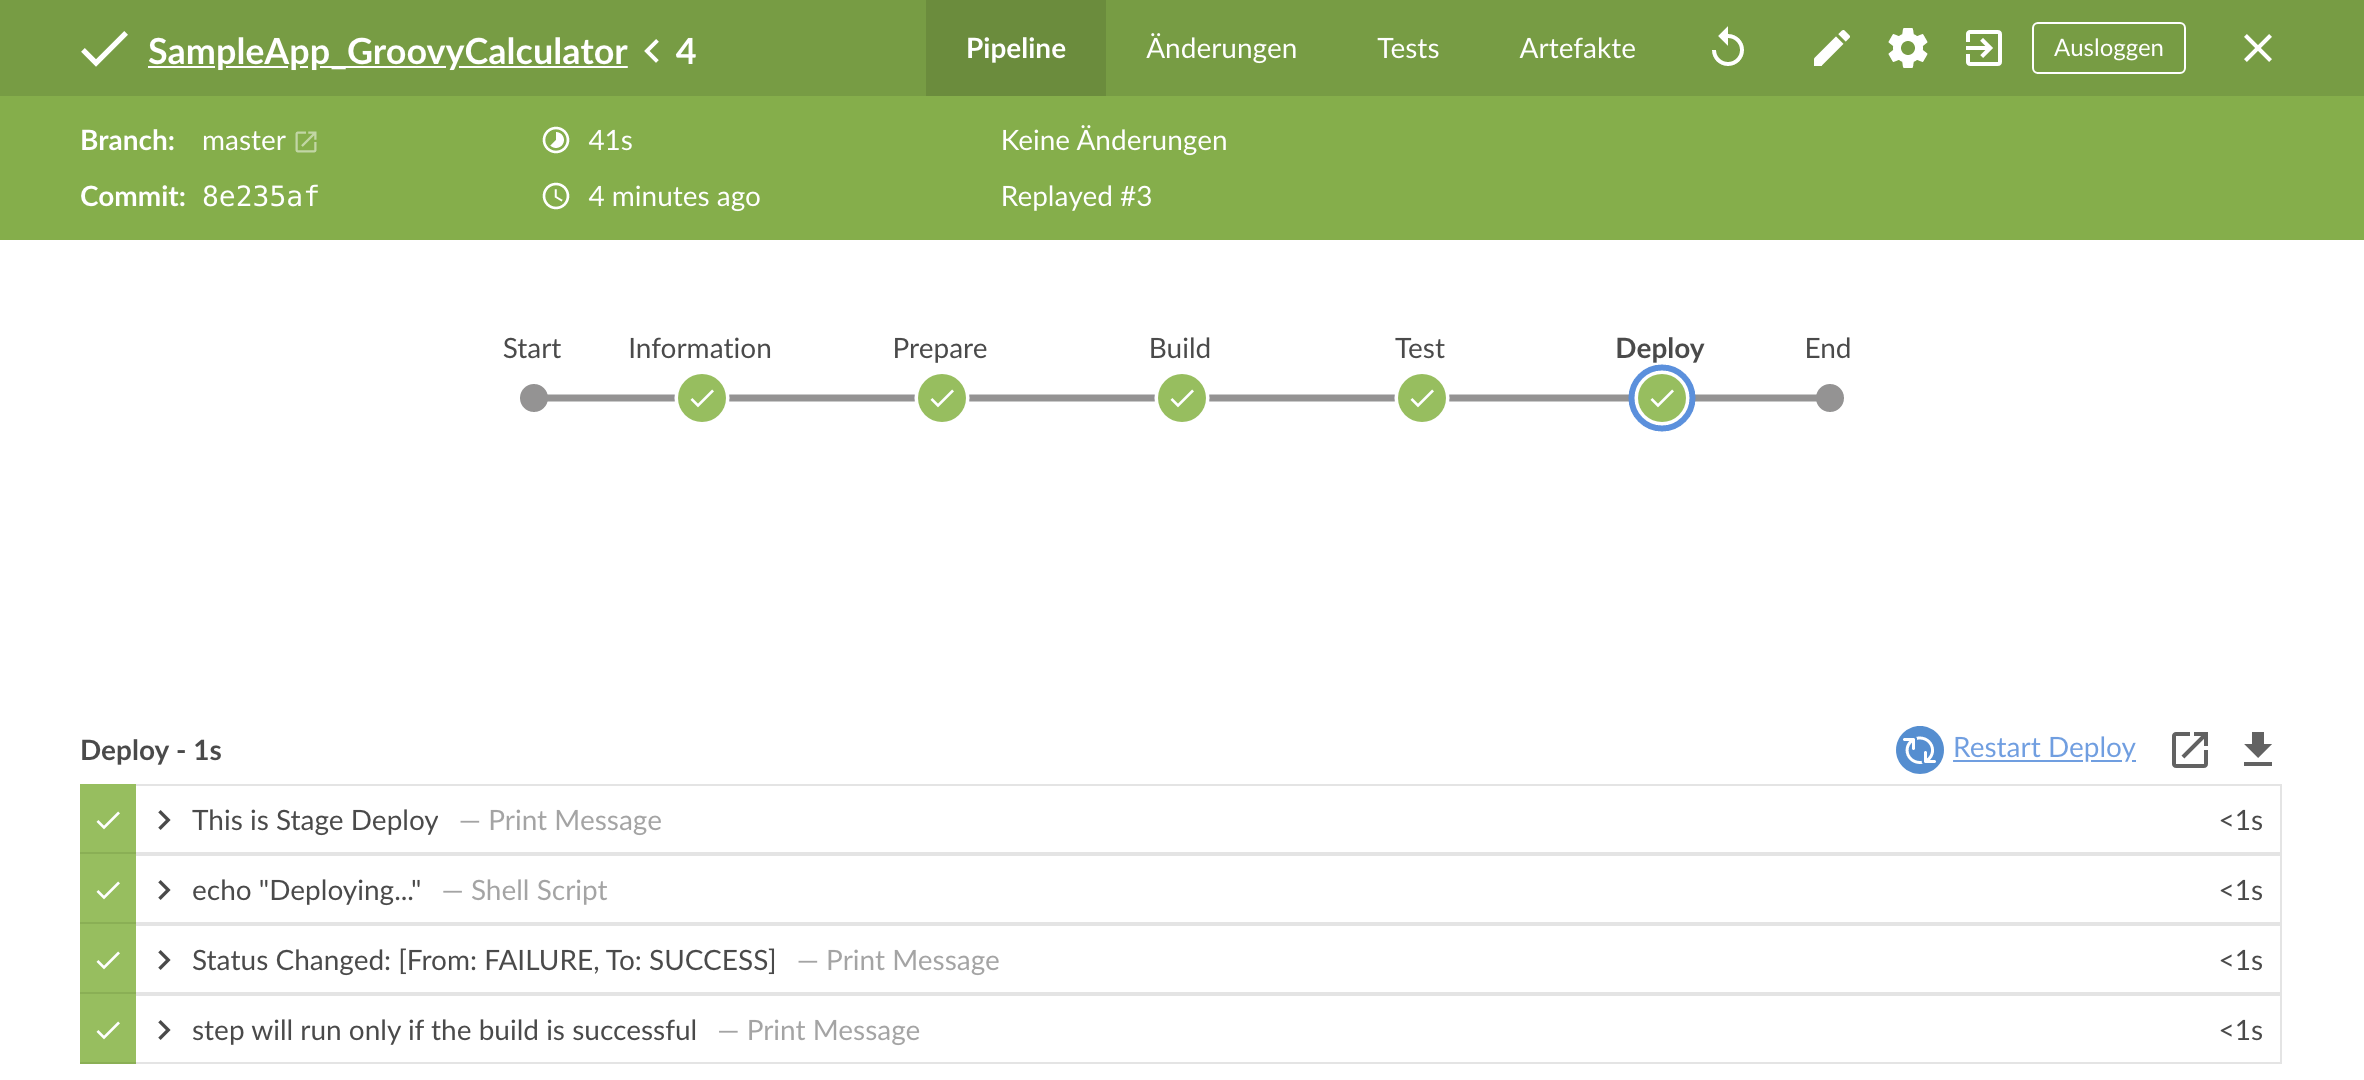Click the duration icon next to 41s
This screenshot has width=2364, height=1080.
click(x=558, y=140)
